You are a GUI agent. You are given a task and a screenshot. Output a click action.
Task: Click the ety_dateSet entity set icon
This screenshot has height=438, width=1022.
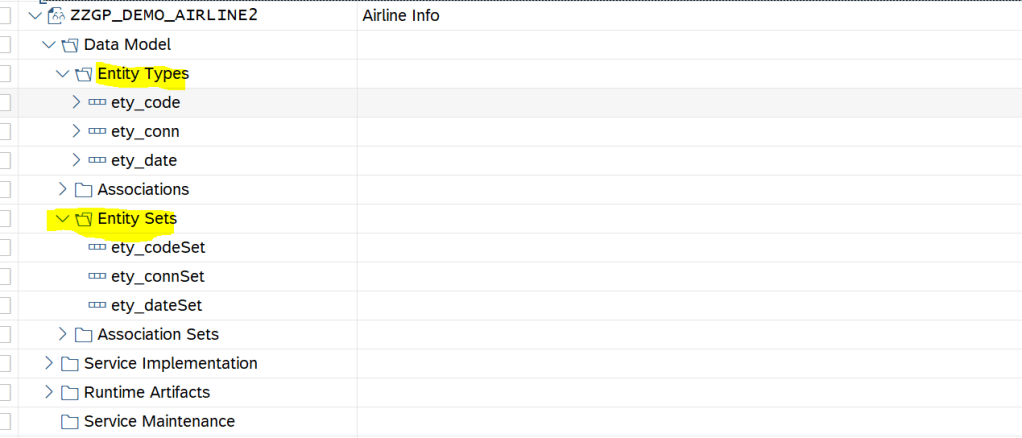[97, 306]
